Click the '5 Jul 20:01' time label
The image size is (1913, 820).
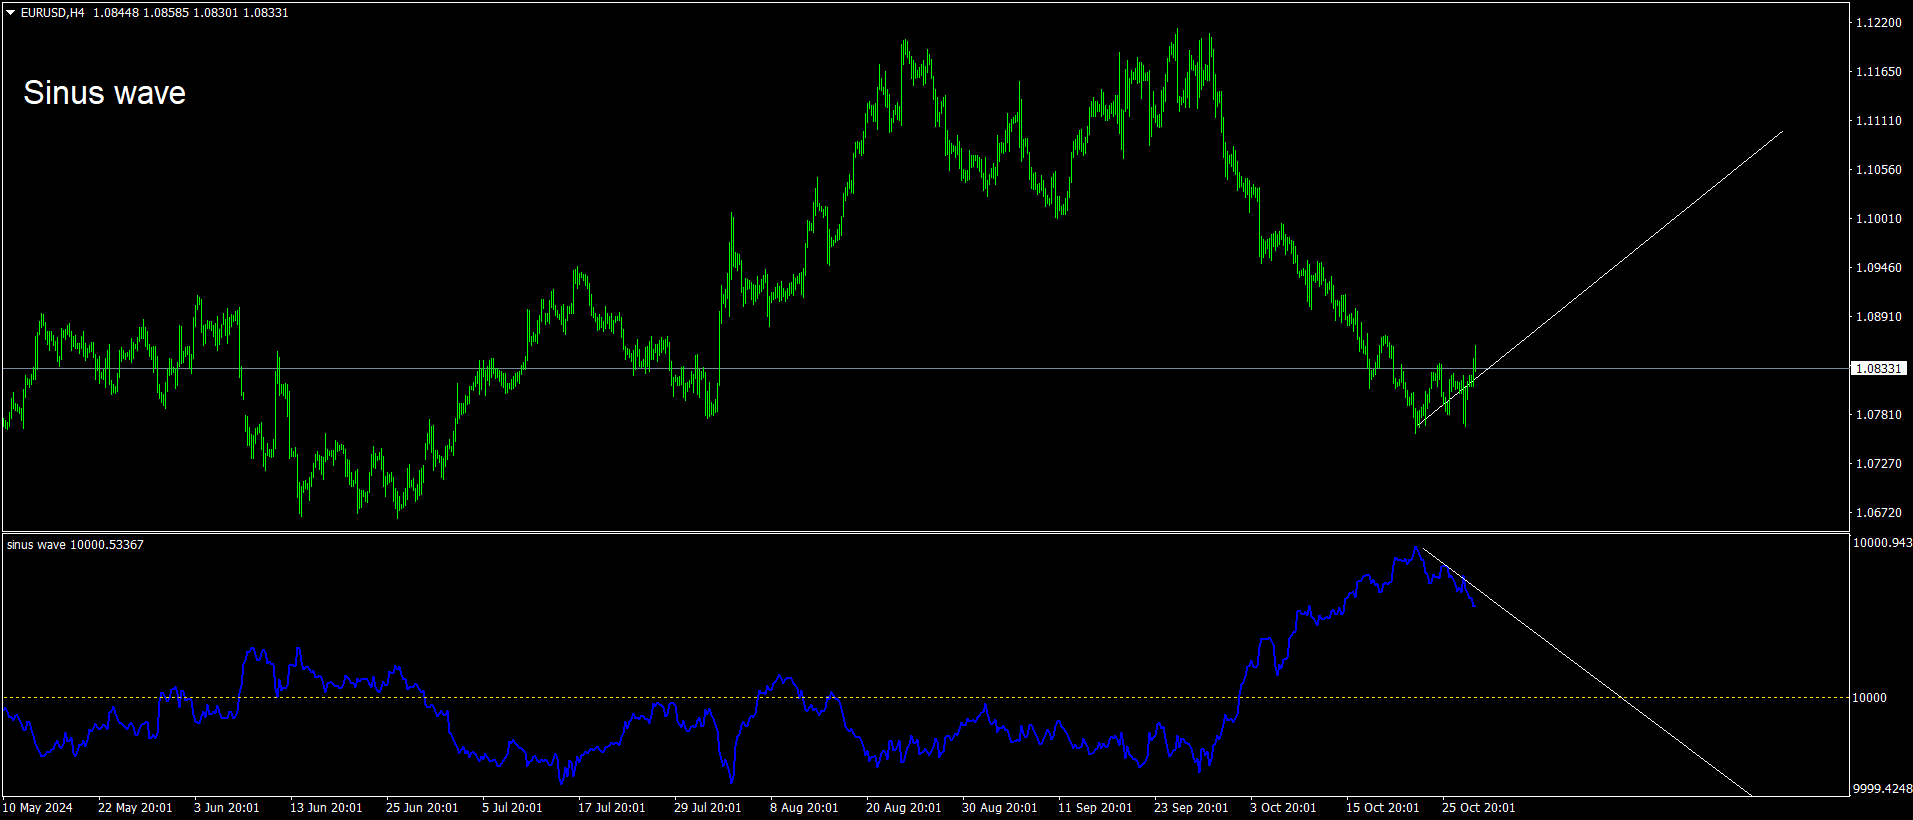pyautogui.click(x=513, y=808)
